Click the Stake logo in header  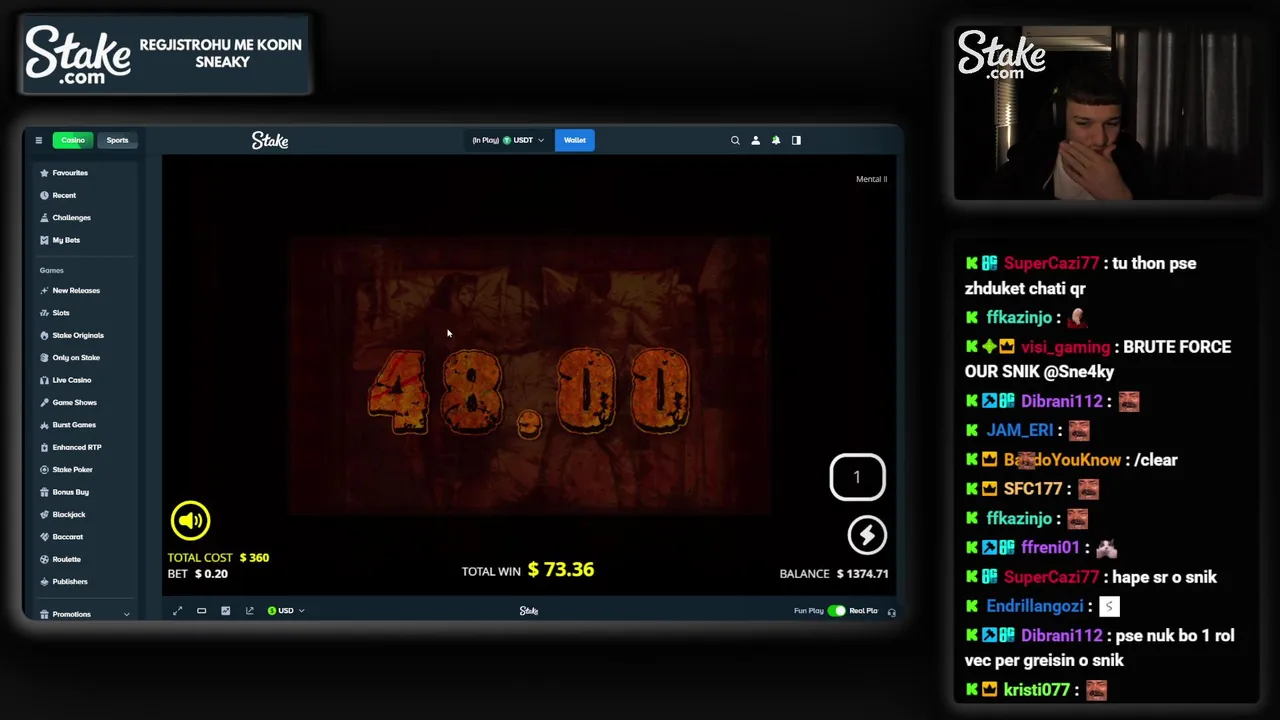point(270,141)
